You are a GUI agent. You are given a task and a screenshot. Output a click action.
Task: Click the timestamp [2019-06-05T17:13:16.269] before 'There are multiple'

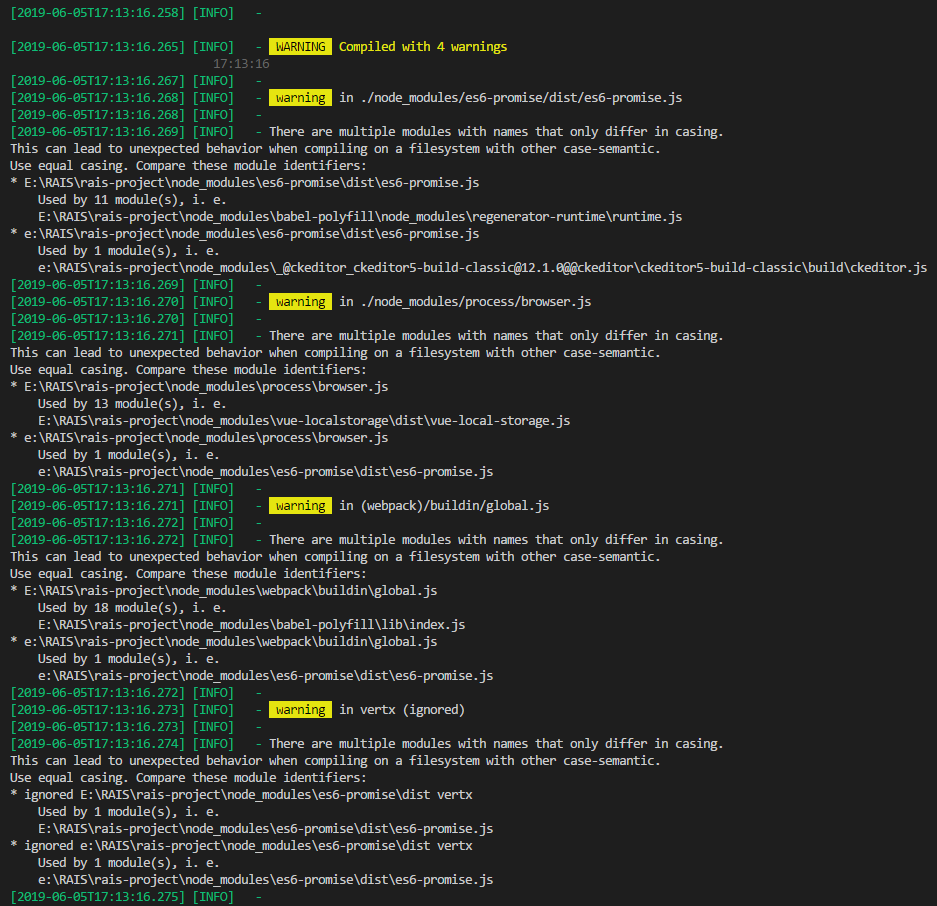click(98, 131)
